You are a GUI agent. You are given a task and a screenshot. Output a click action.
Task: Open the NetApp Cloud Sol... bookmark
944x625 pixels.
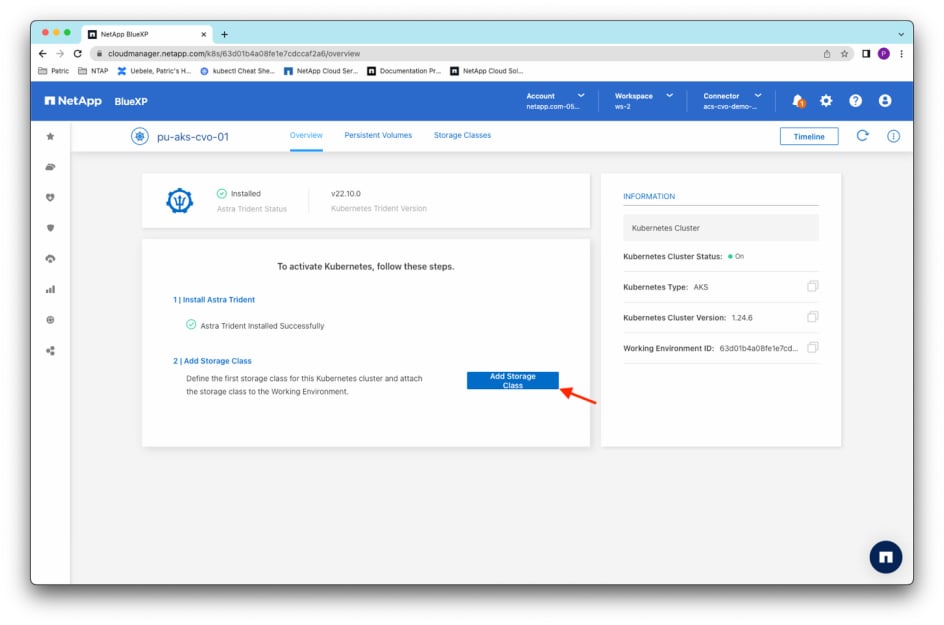[487, 71]
